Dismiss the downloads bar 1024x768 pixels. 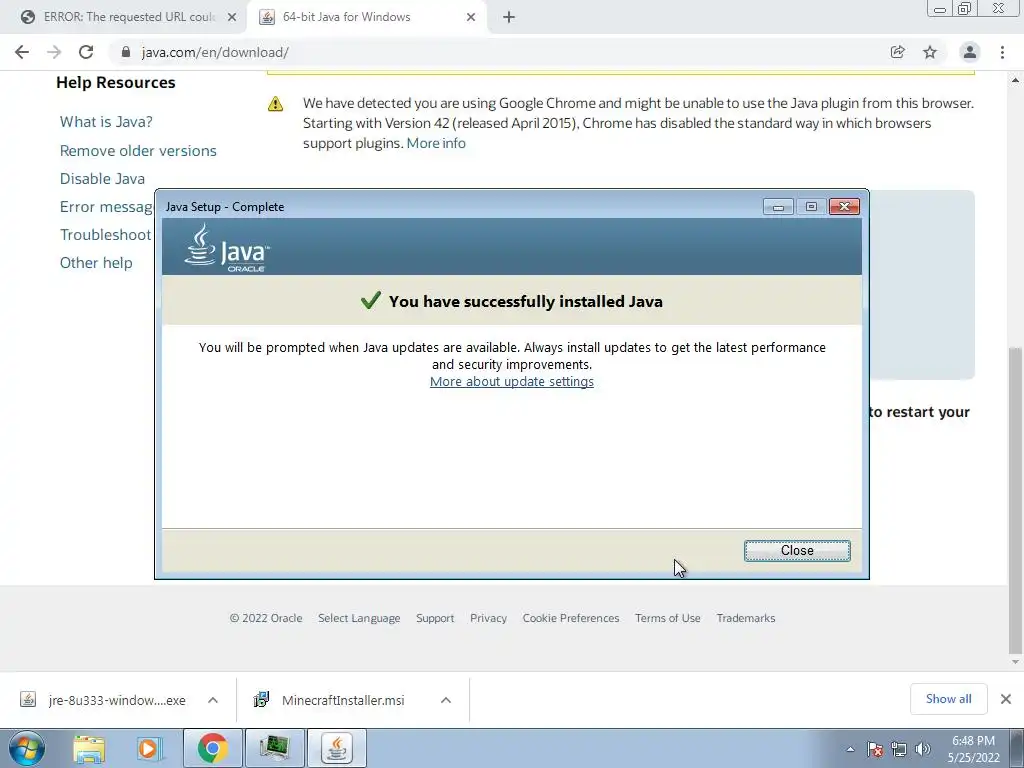tap(1006, 699)
